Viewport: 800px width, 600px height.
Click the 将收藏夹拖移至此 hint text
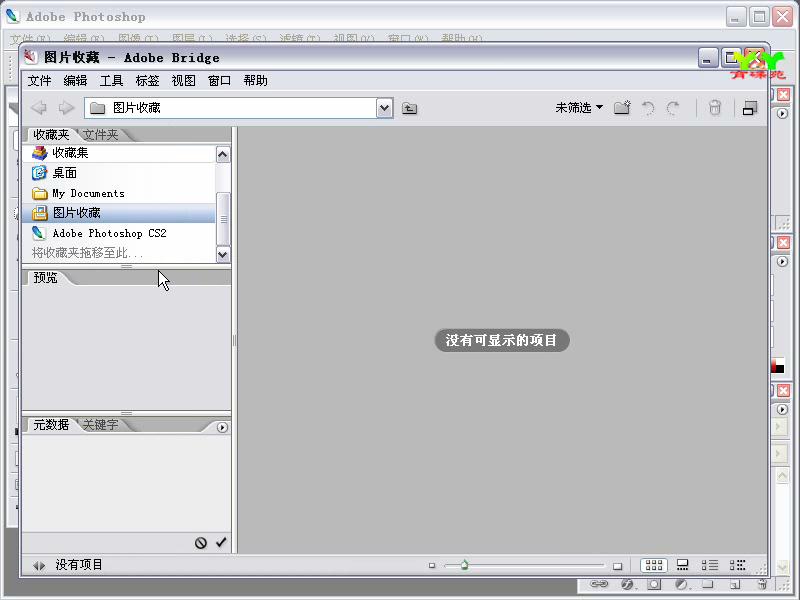click(87, 253)
